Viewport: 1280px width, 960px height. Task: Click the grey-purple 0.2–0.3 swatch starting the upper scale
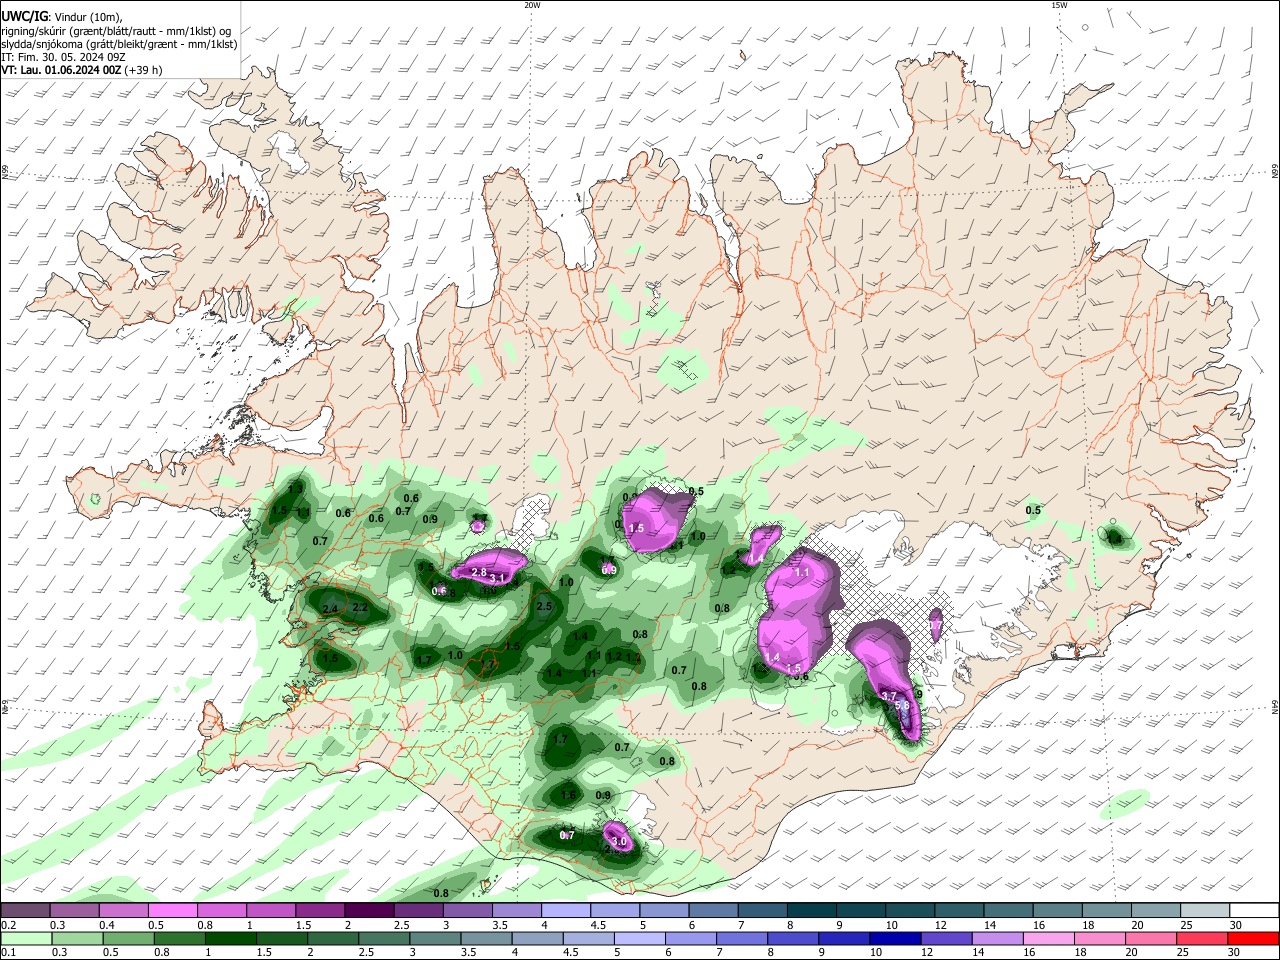click(25, 911)
